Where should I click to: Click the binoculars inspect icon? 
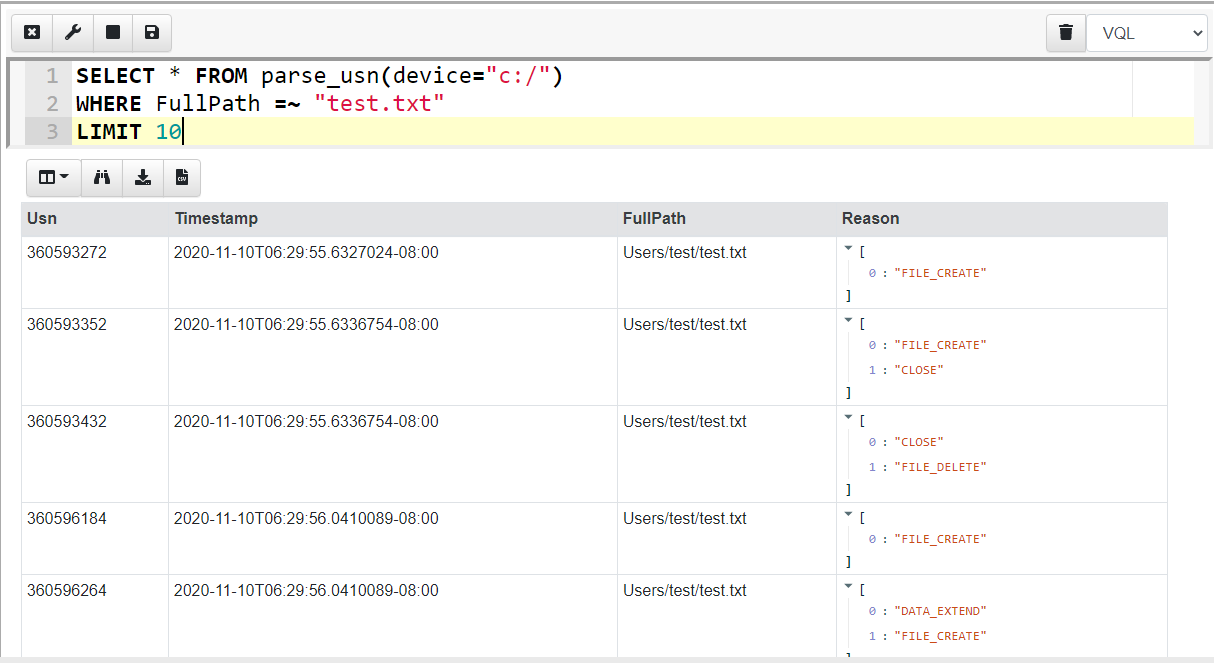click(101, 178)
